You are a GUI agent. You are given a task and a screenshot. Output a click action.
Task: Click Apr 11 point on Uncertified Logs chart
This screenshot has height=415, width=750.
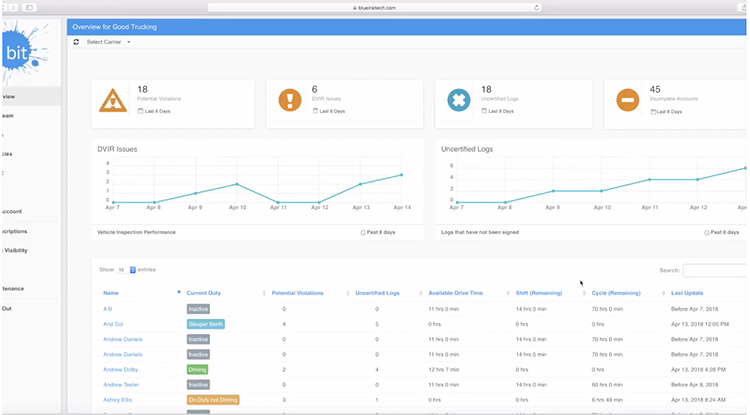point(650,180)
